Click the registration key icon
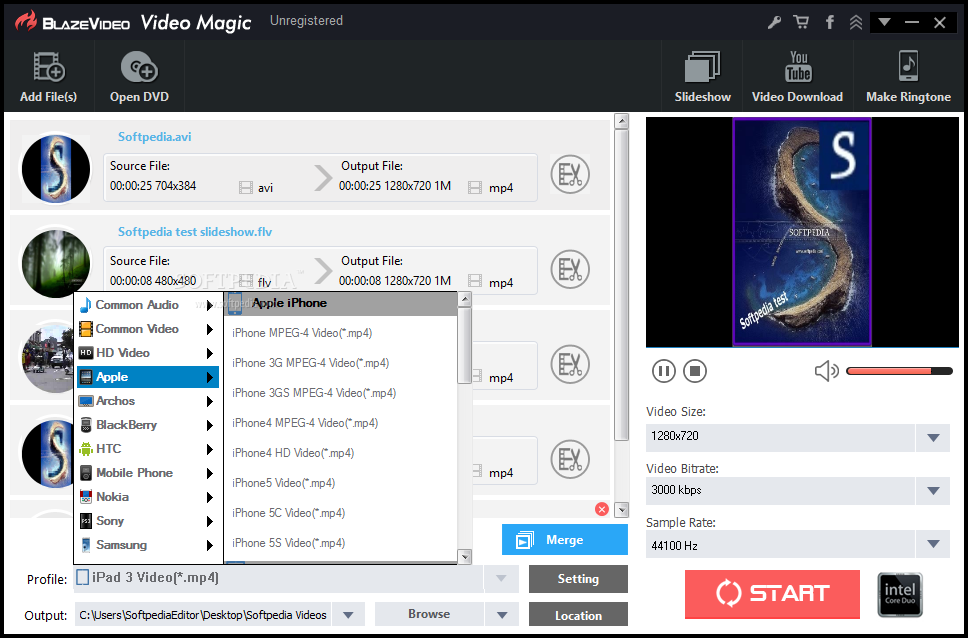968x638 pixels. coord(774,23)
